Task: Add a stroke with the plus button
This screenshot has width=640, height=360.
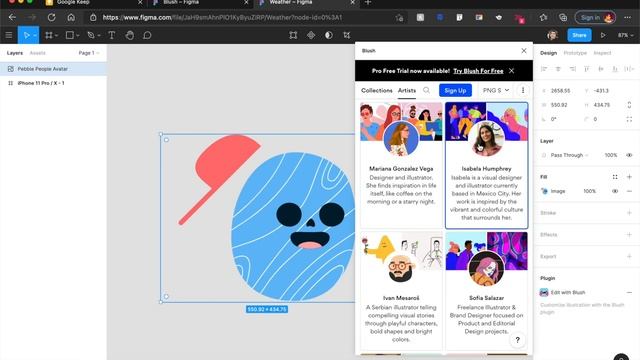Action: click(629, 213)
